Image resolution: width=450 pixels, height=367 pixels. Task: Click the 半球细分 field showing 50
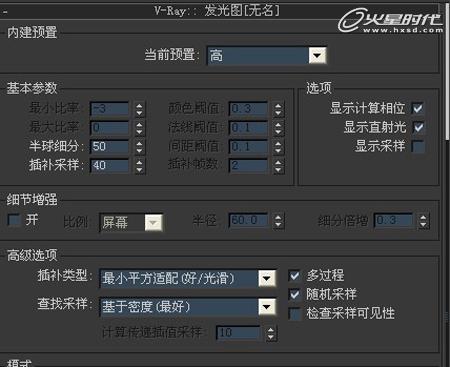click(x=110, y=147)
